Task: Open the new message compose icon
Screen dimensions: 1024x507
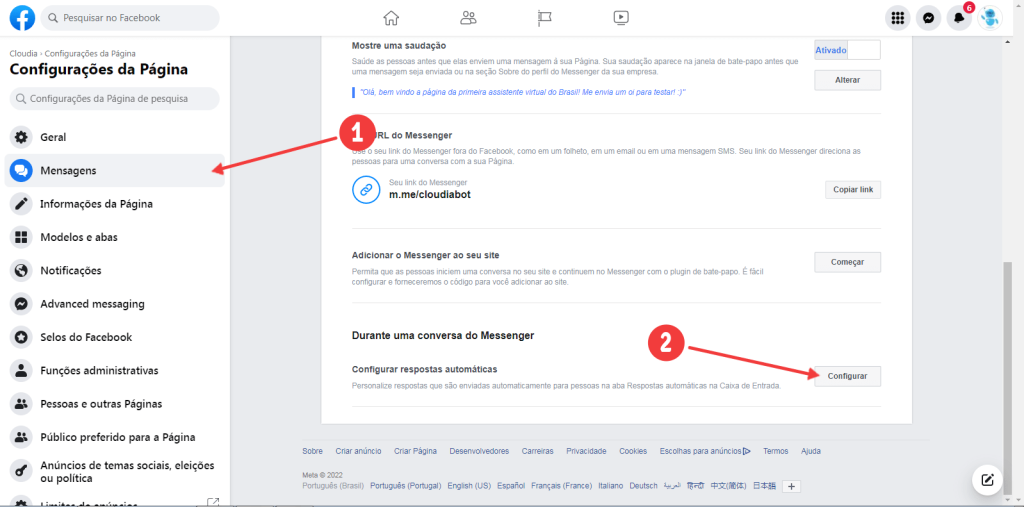Action: click(x=987, y=480)
